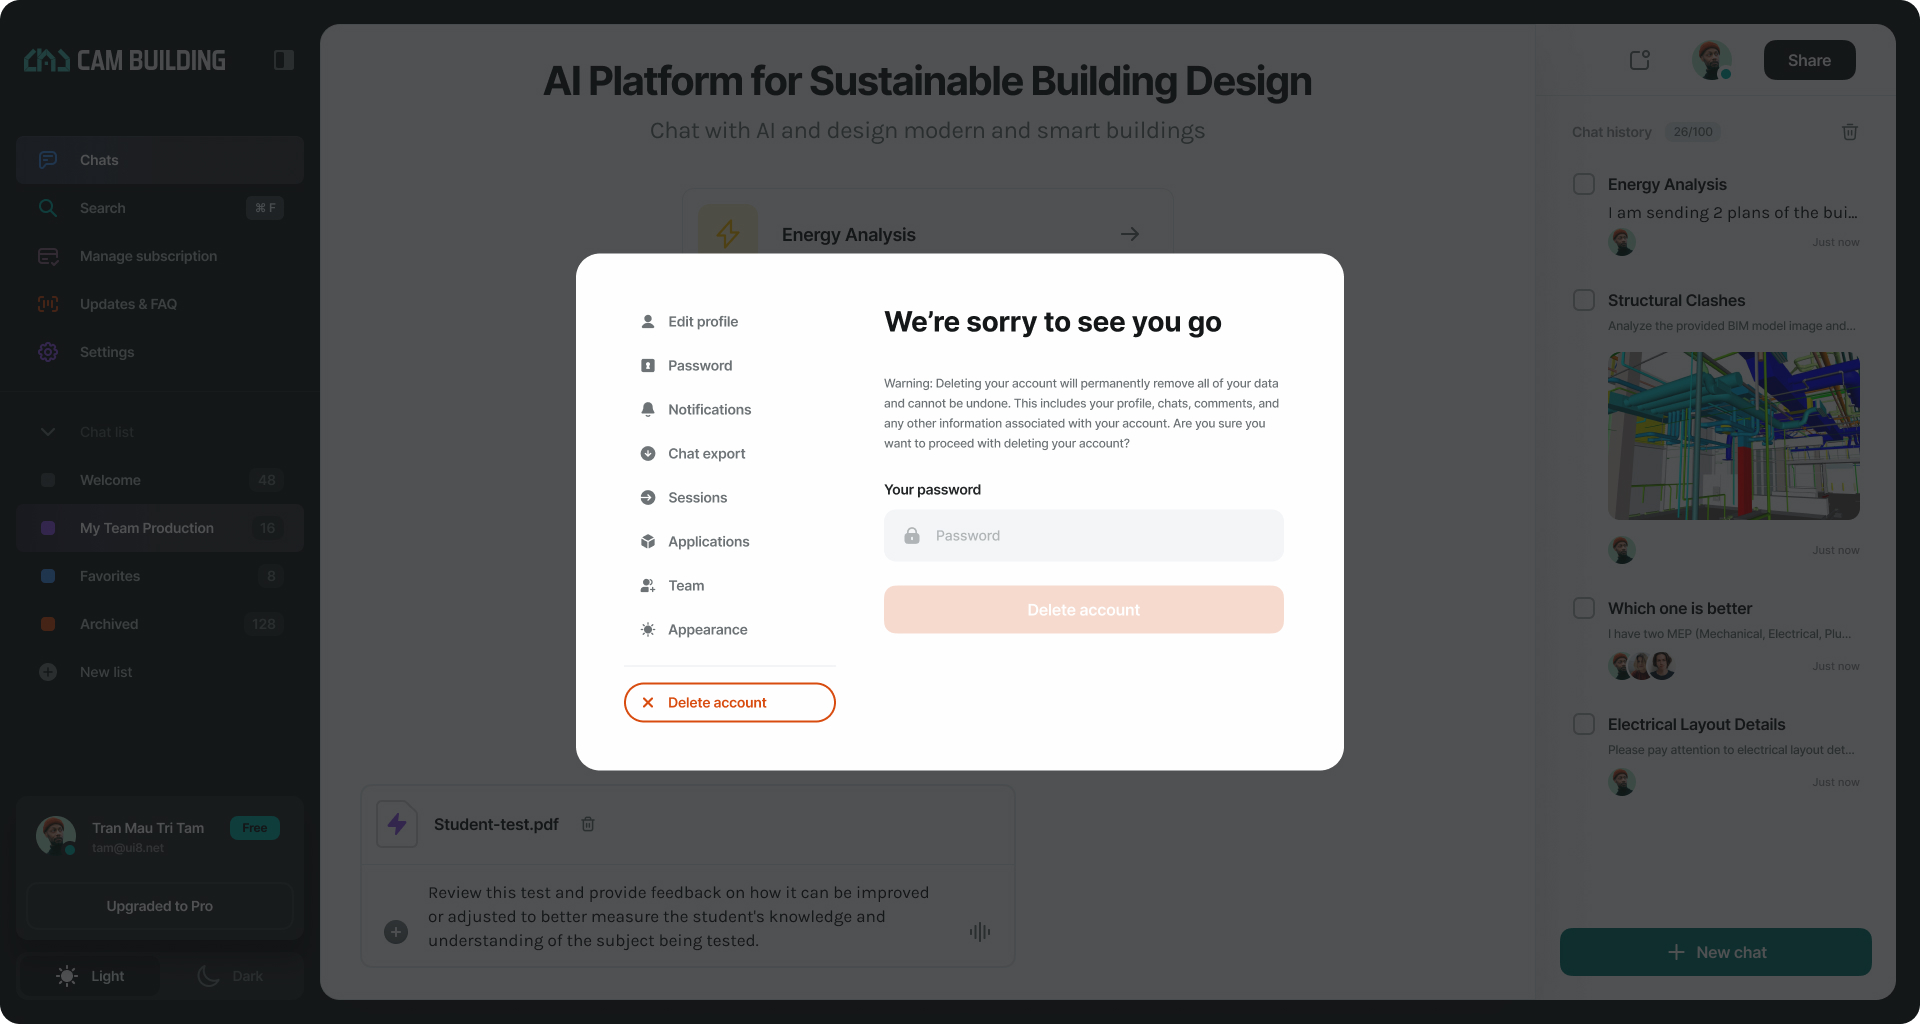The width and height of the screenshot is (1920, 1024).
Task: Collapse the Chat list section chevron
Action: pos(48,432)
